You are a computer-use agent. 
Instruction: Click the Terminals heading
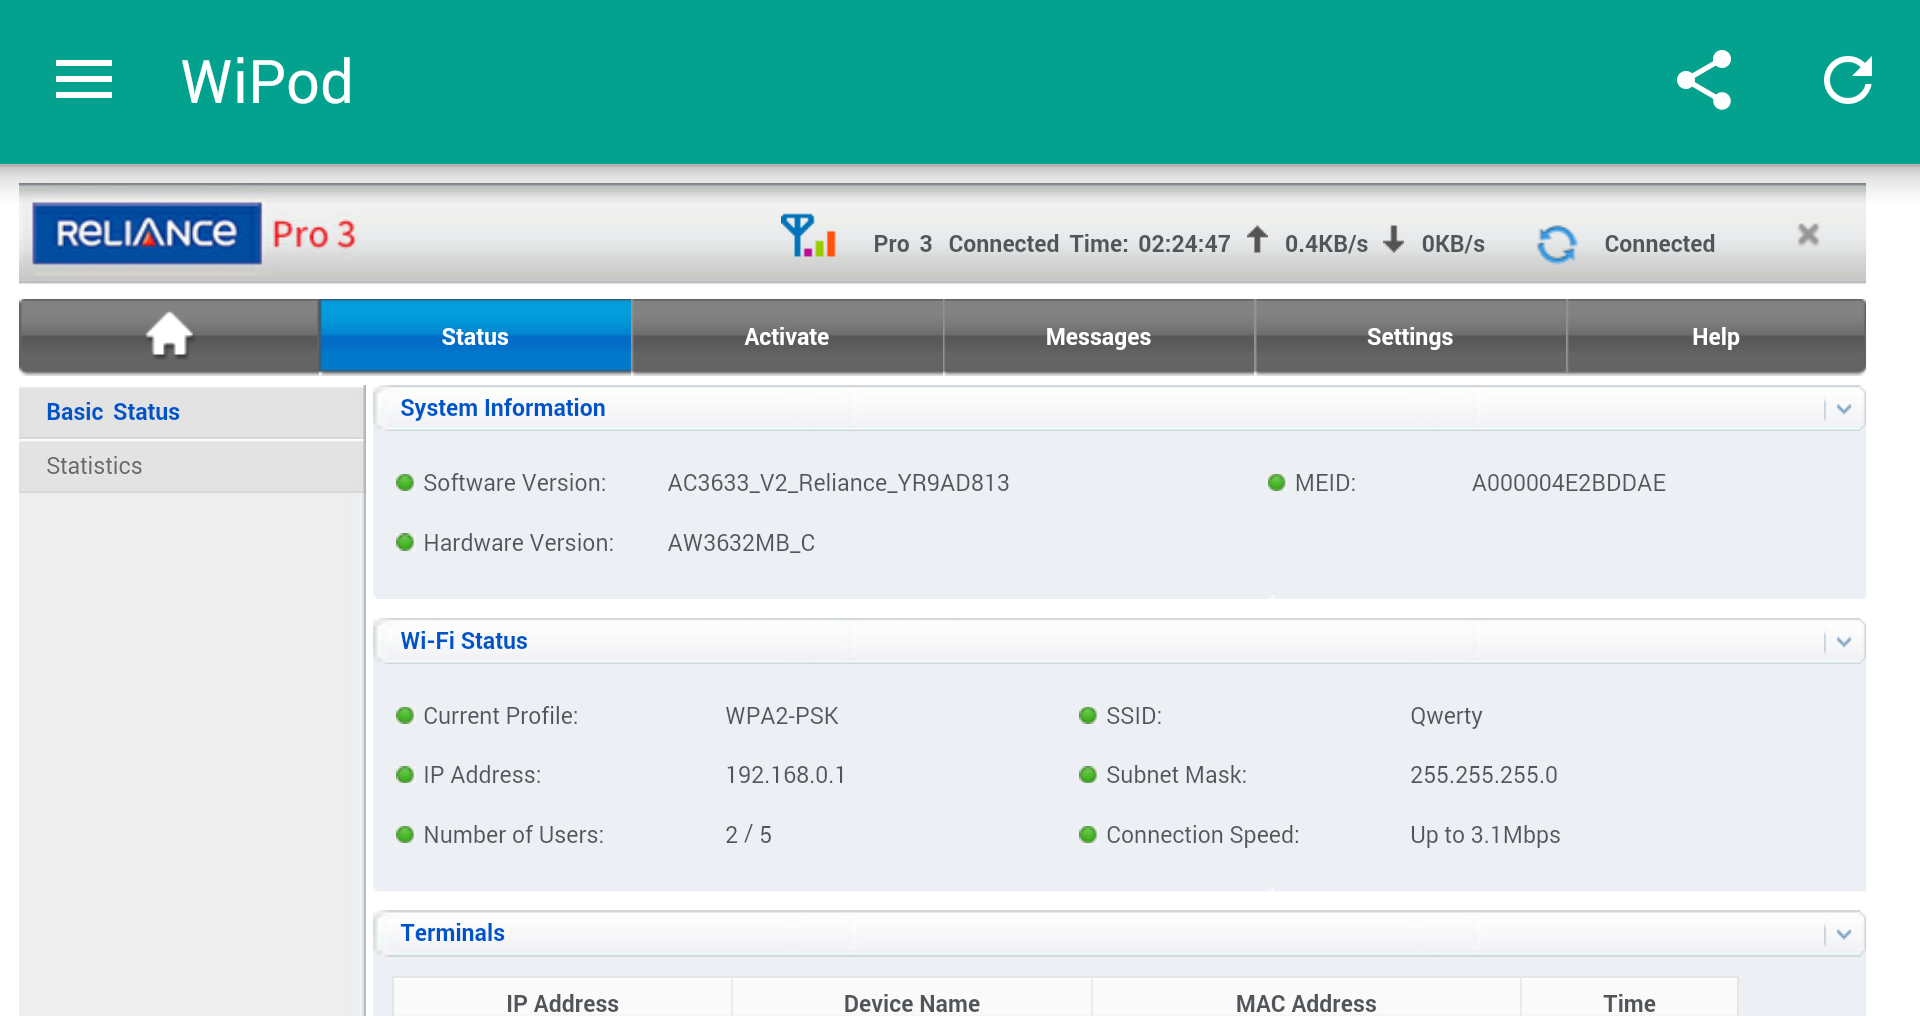[452, 933]
